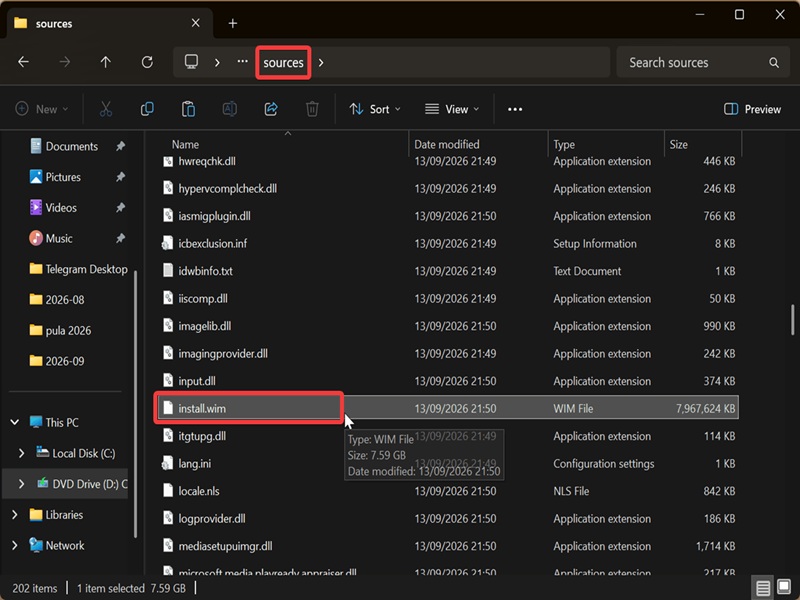Click the file list vertical scrollbar
Screen dimensions: 800x600
point(792,320)
